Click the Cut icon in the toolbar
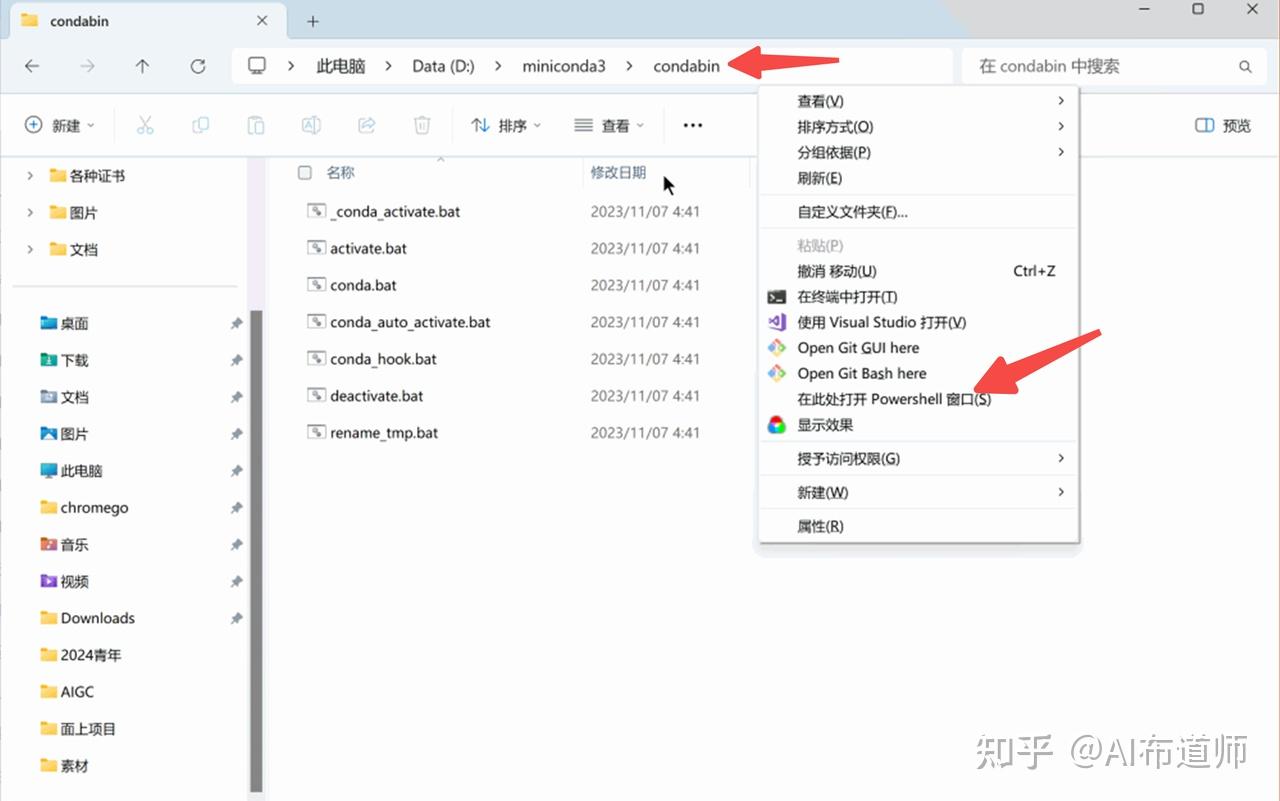1280x801 pixels. (x=145, y=125)
